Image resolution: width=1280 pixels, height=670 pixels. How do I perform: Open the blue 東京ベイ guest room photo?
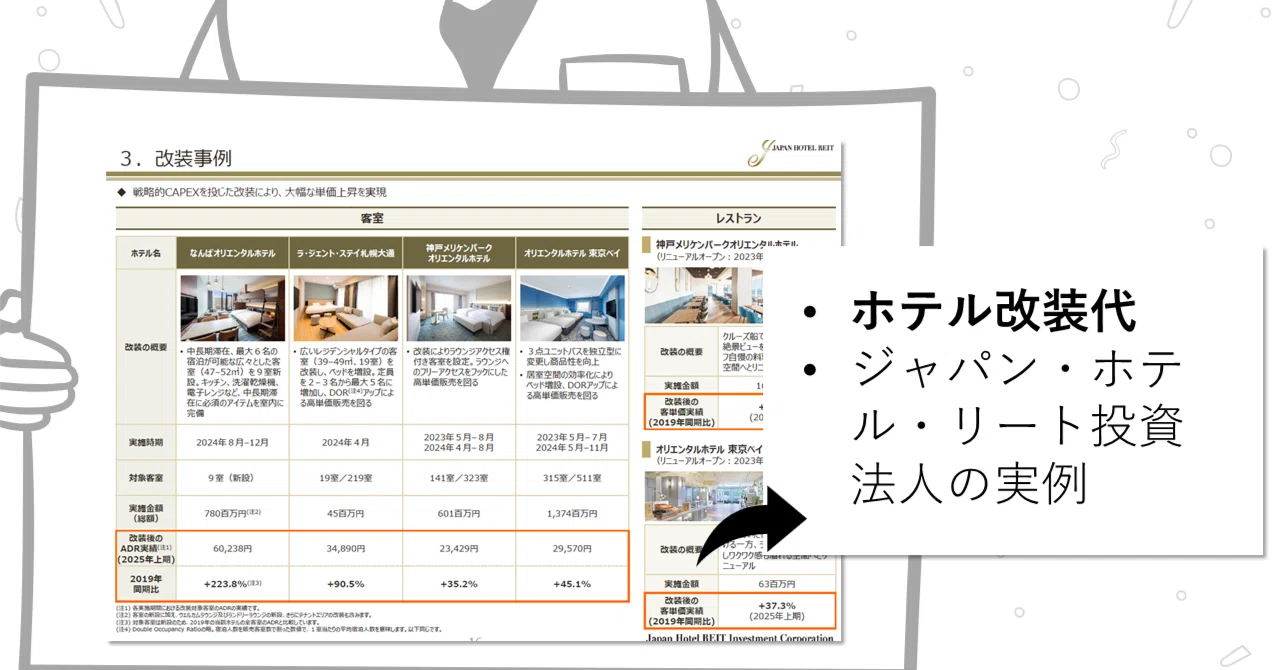571,307
